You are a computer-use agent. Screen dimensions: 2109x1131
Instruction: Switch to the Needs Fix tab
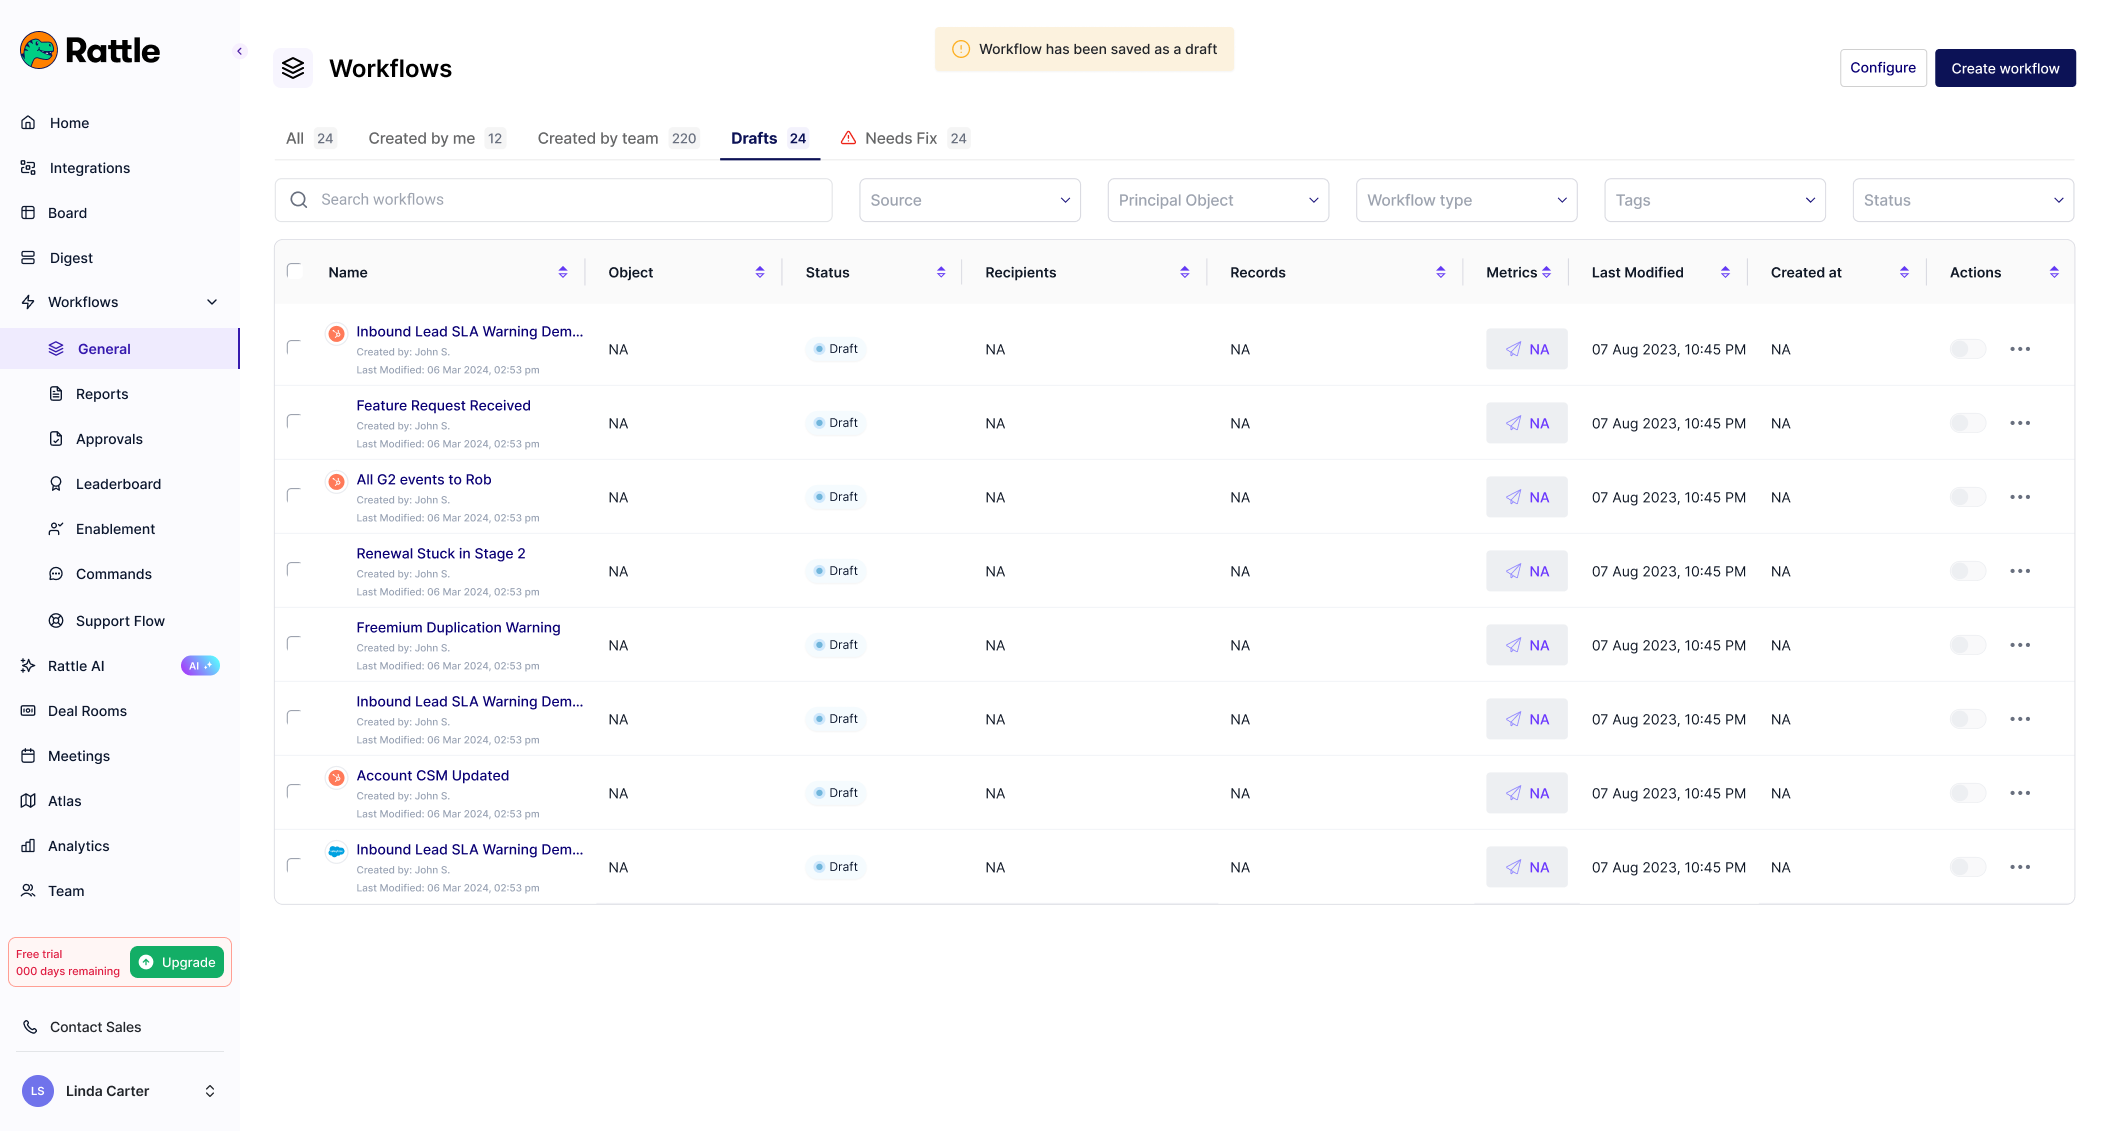pos(900,138)
